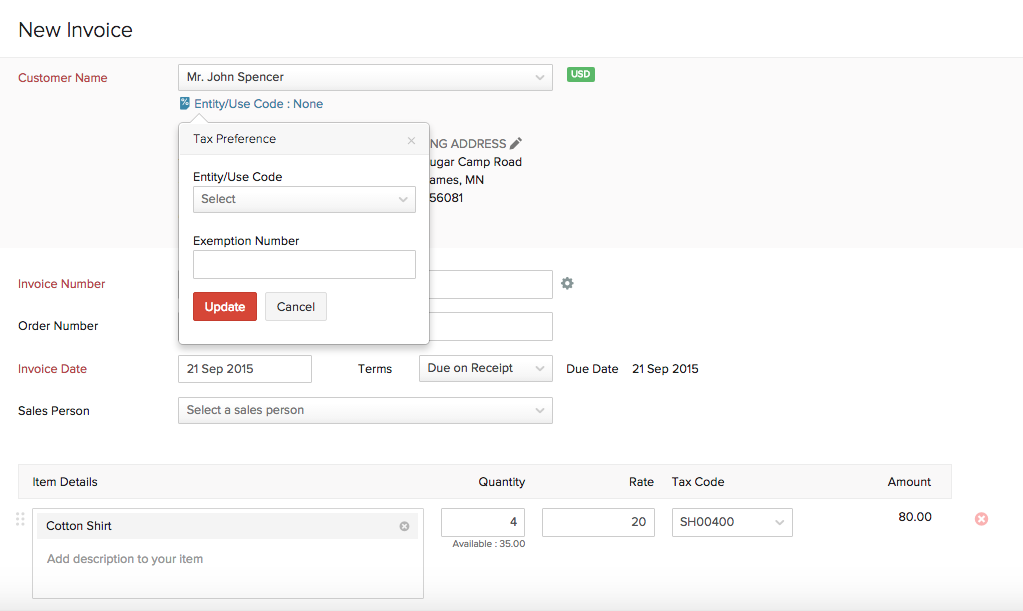The width and height of the screenshot is (1023, 611).
Task: Edit billing address with pencil icon
Action: point(515,143)
